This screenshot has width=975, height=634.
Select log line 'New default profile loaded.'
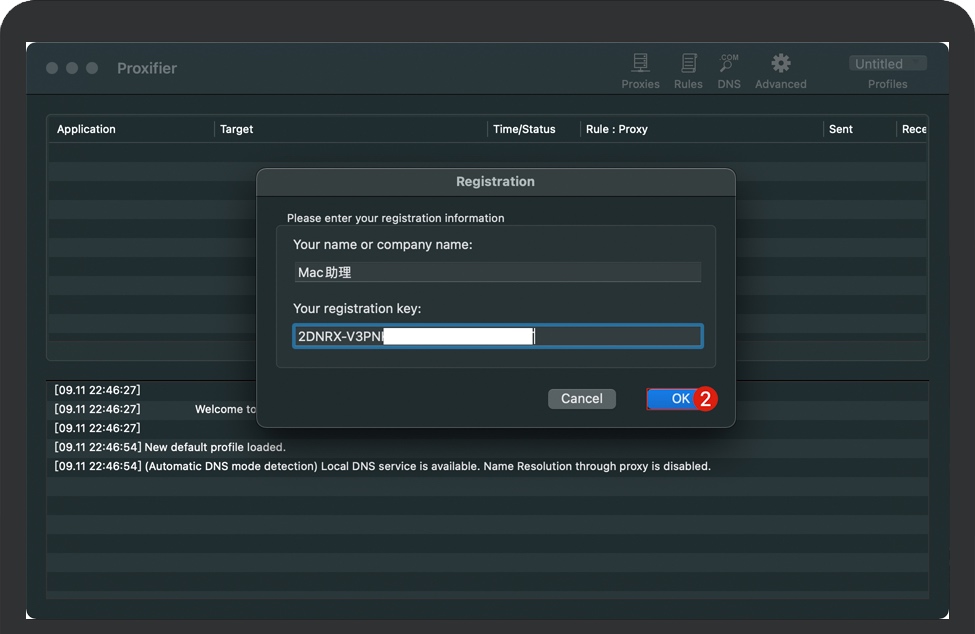click(x=488, y=448)
